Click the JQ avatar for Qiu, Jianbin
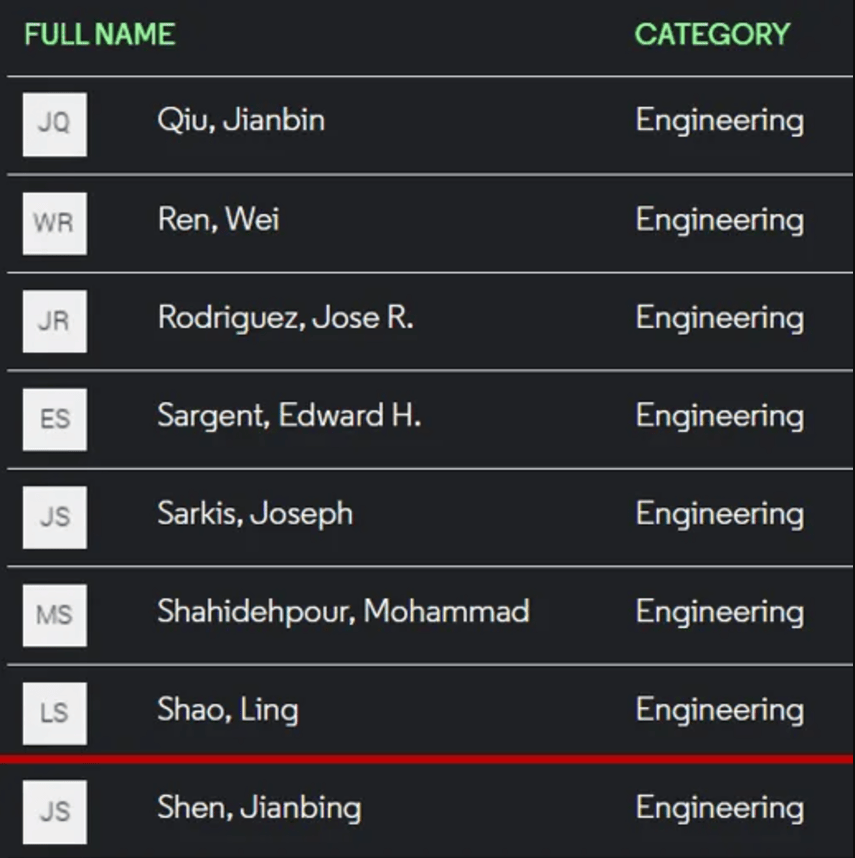This screenshot has width=855, height=858. coord(54,124)
